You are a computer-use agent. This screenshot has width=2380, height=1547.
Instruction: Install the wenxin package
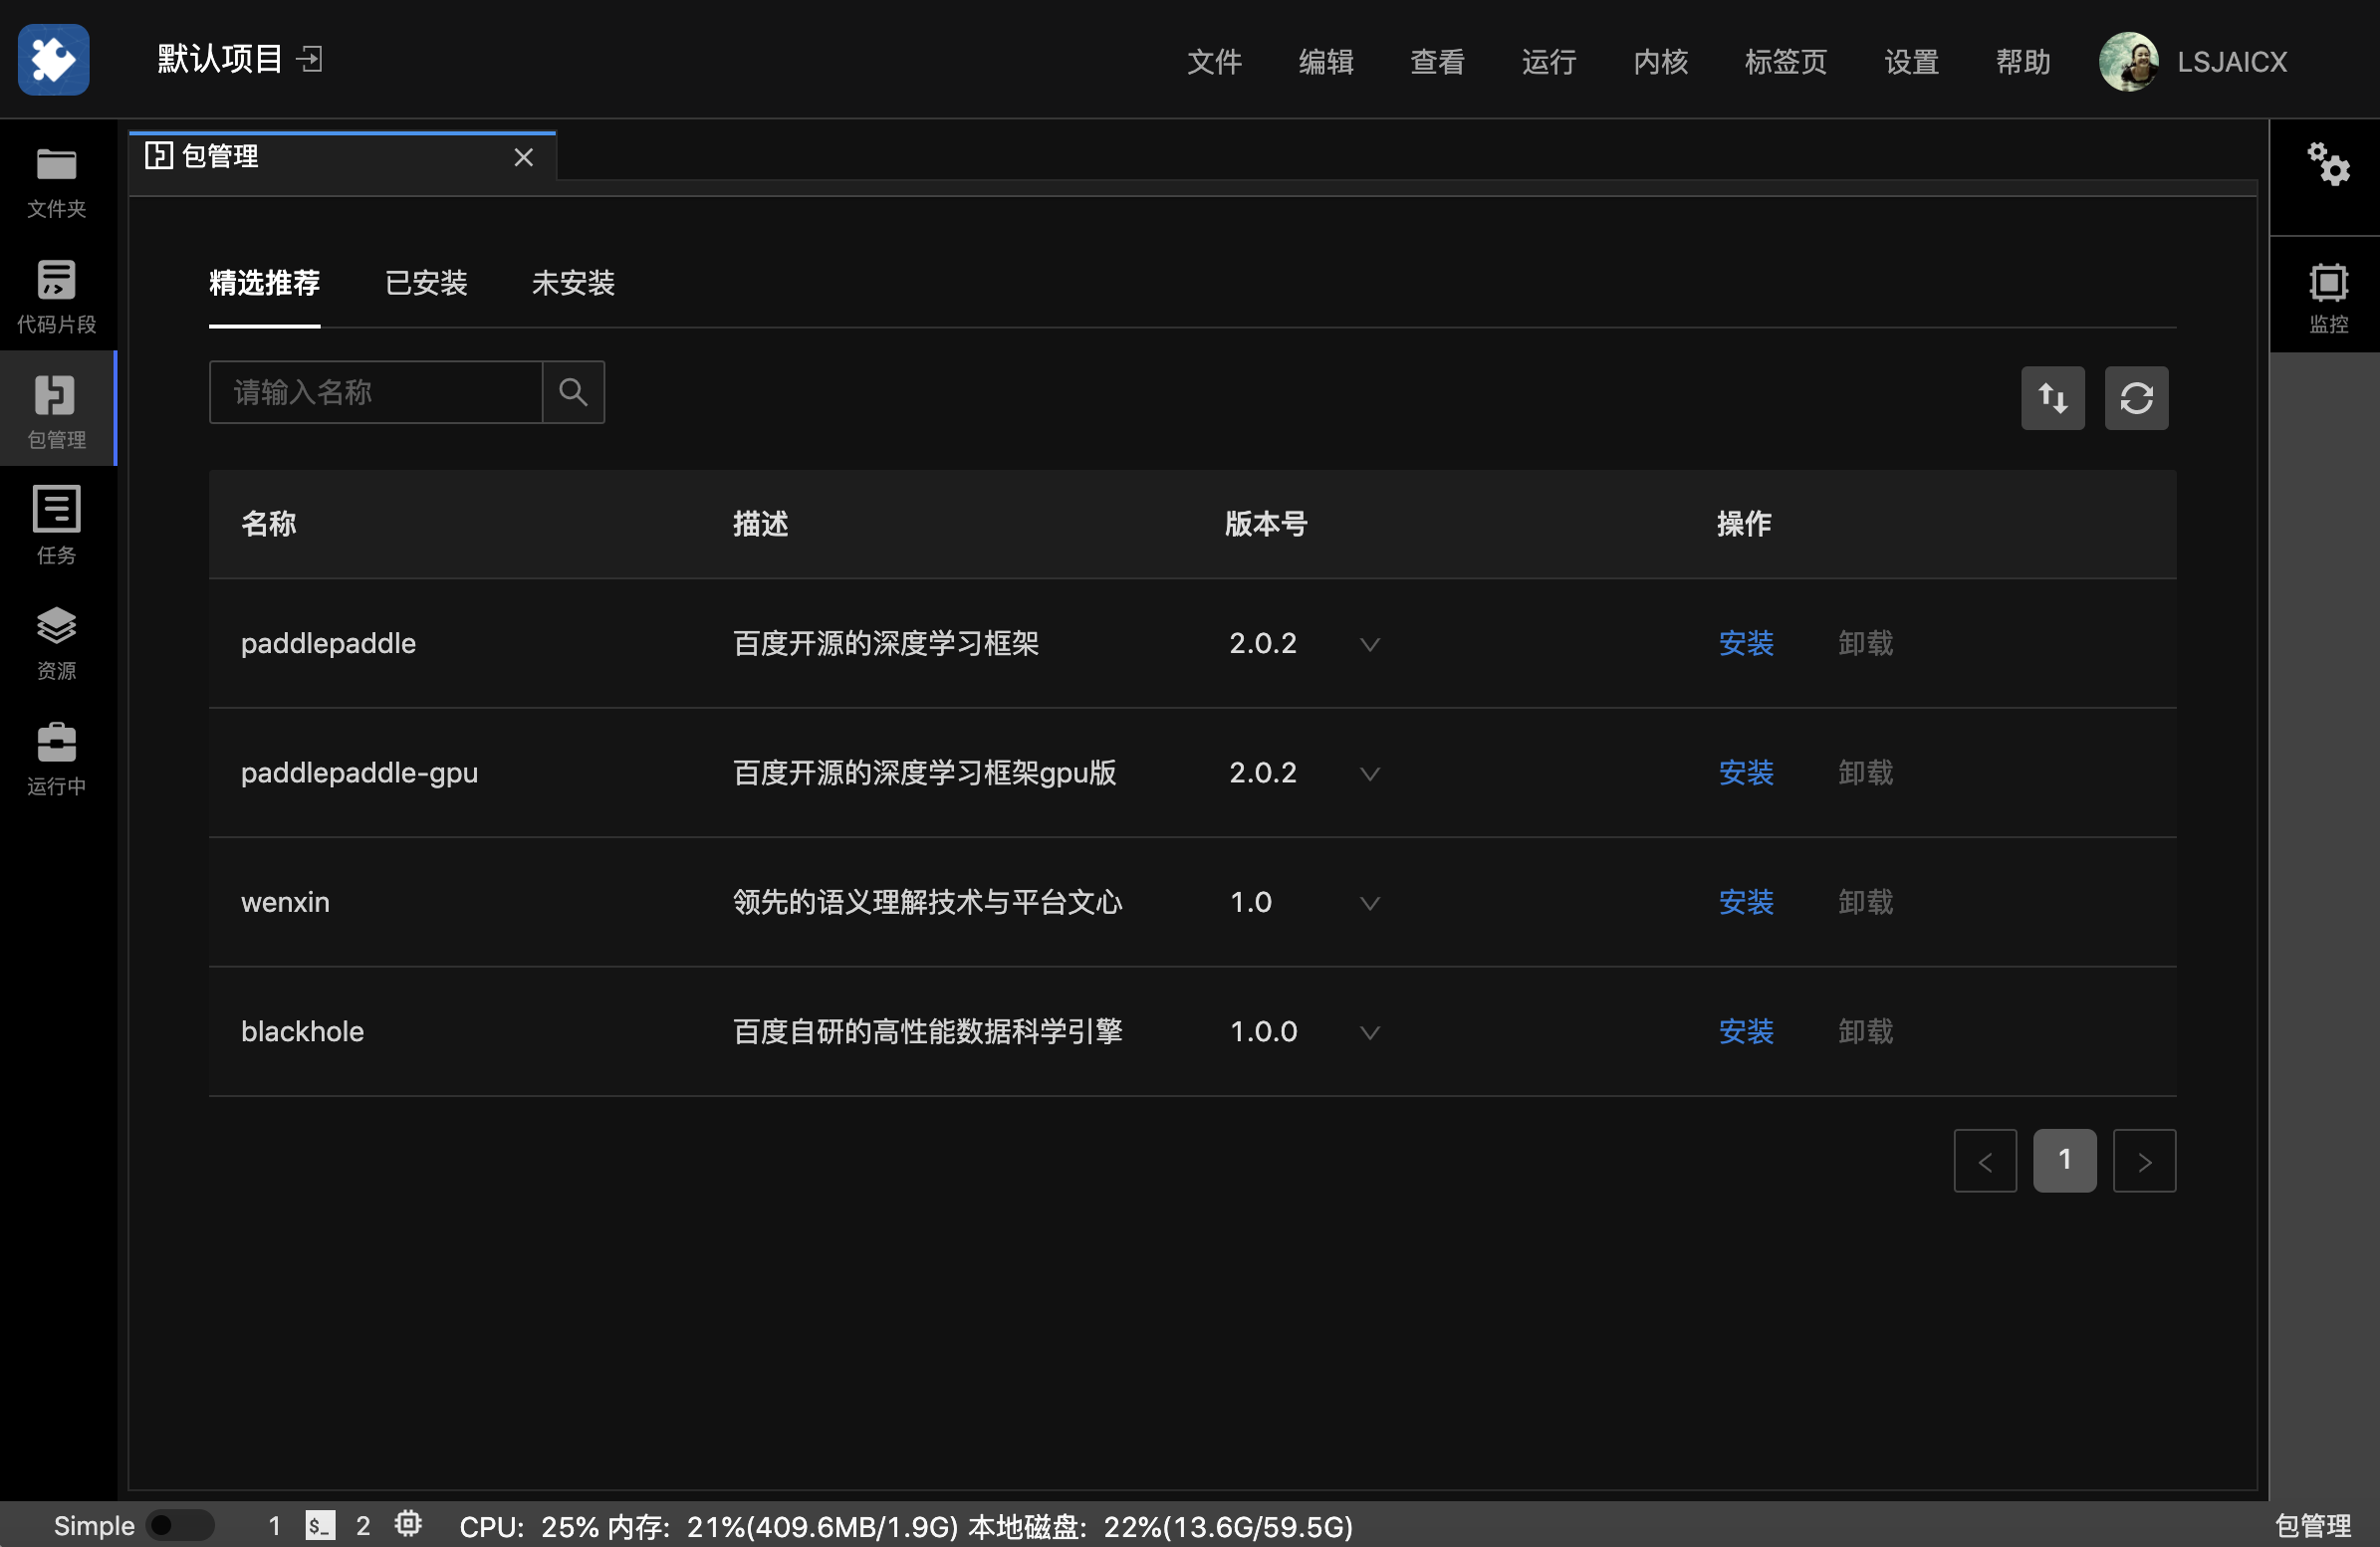click(x=1746, y=902)
